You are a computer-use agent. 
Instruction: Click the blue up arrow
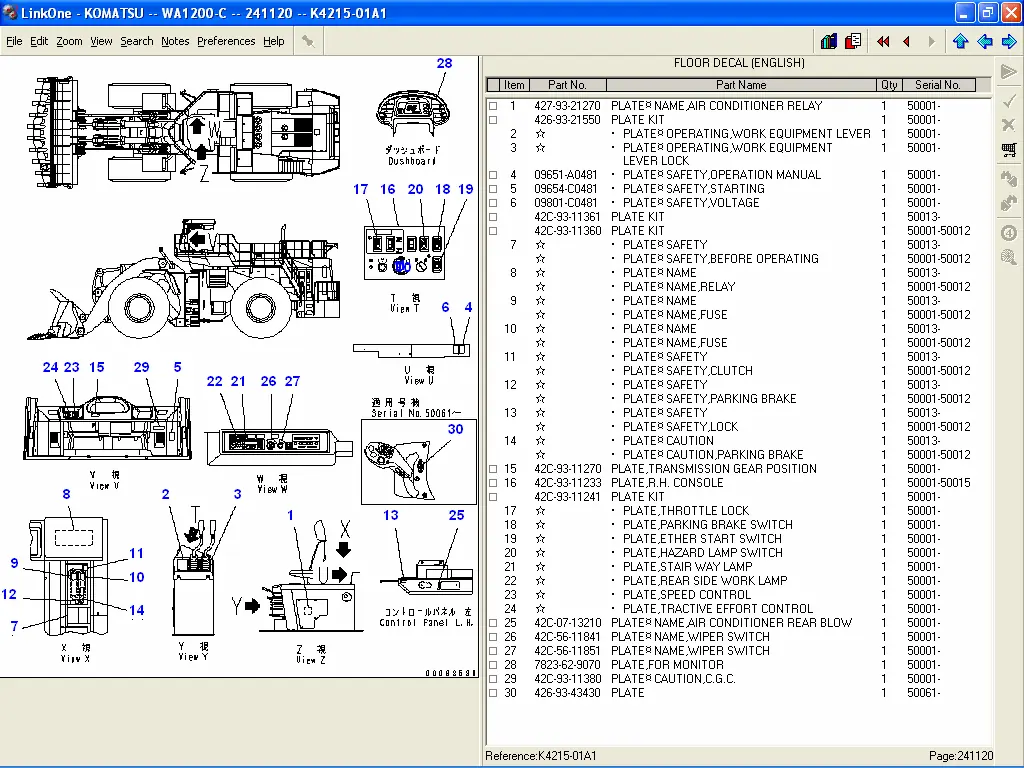[960, 42]
